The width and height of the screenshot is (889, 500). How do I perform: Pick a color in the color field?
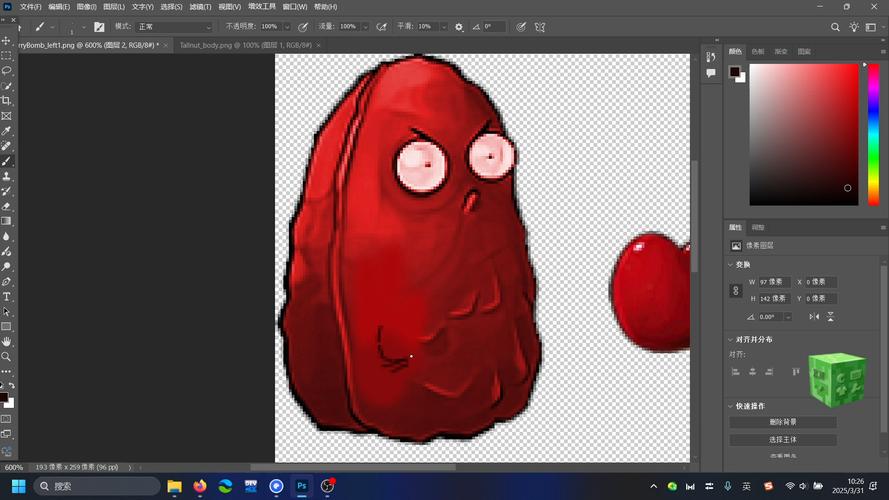804,134
